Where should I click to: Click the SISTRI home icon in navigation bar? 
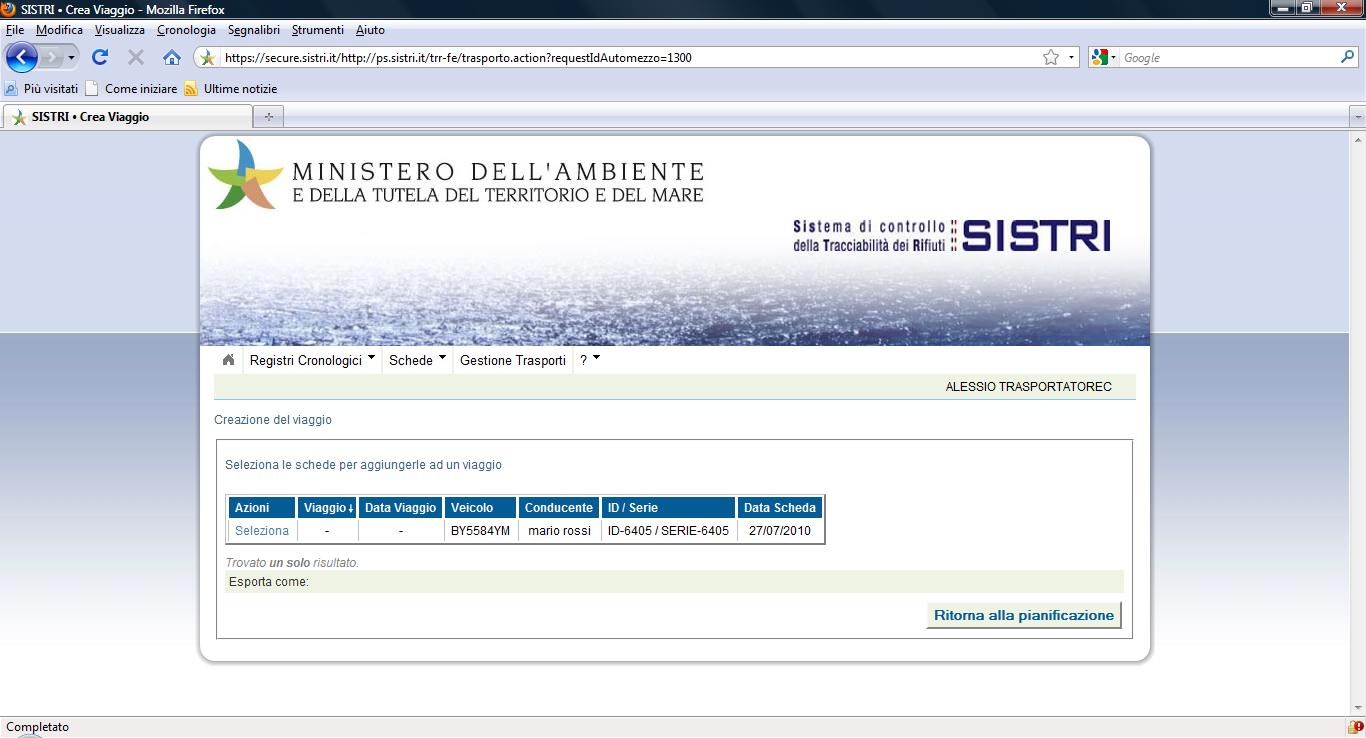click(x=228, y=360)
